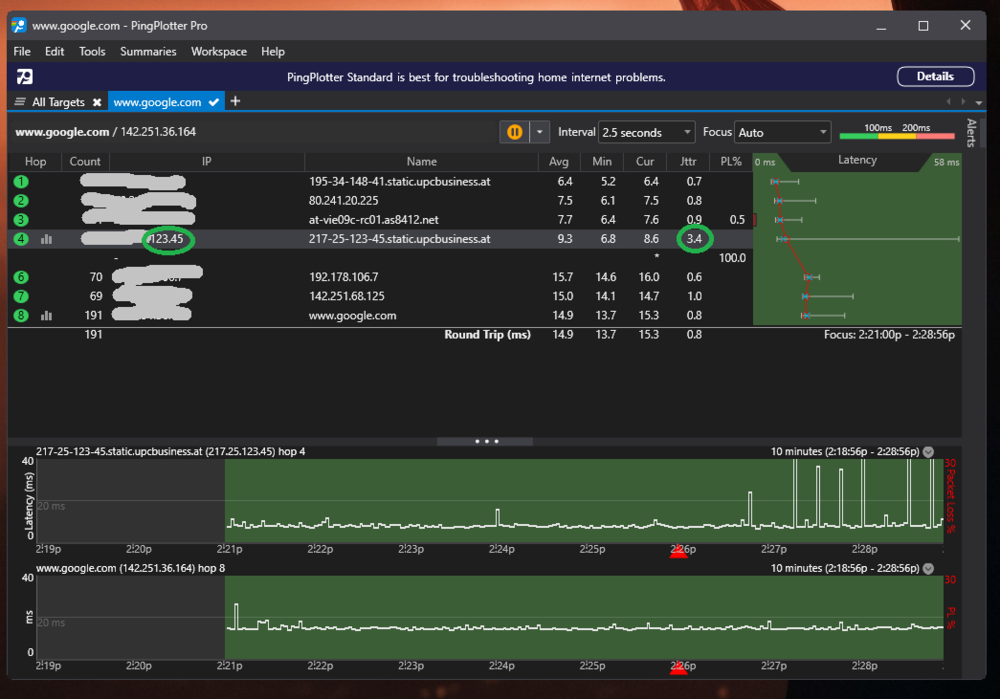The height and width of the screenshot is (699, 1000).
Task: Click the Latency graph column header
Action: click(x=857, y=161)
